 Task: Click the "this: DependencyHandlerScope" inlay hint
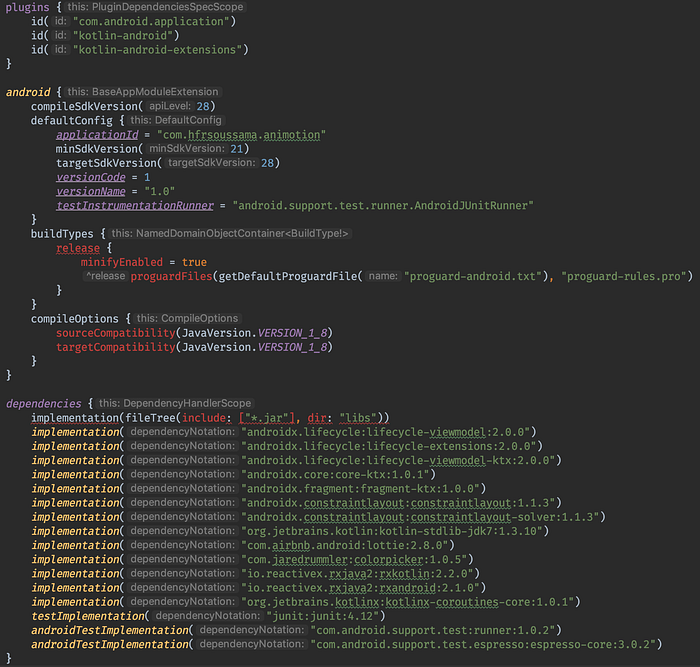[175, 403]
